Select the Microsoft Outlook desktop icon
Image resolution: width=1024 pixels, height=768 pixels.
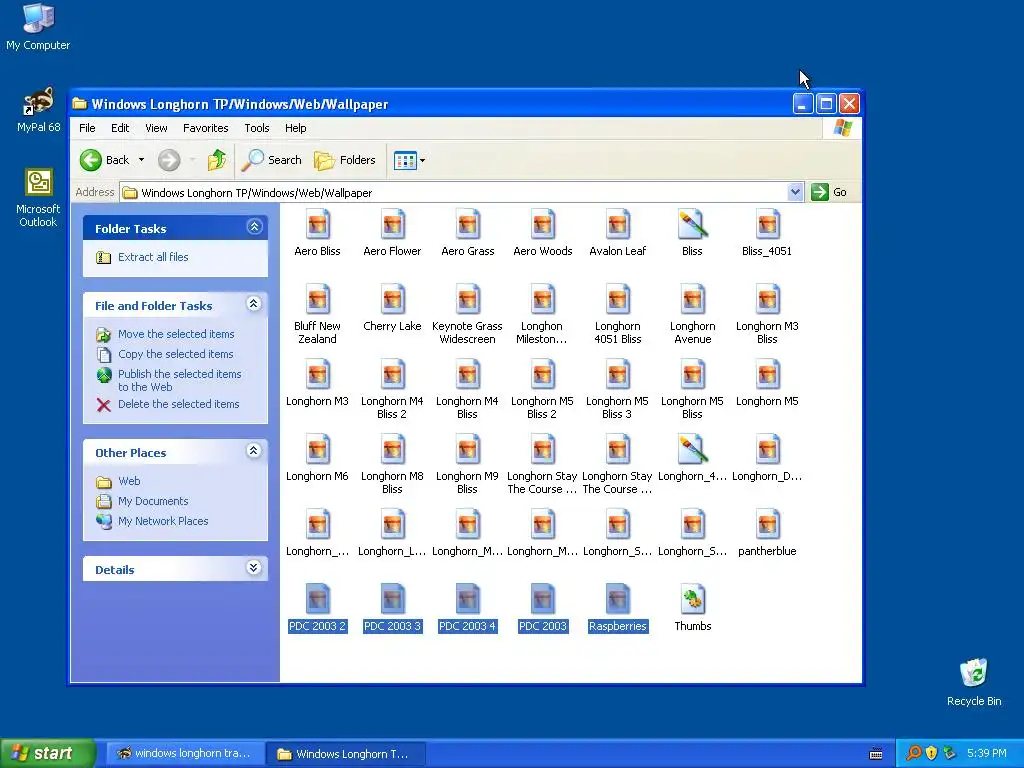[38, 198]
